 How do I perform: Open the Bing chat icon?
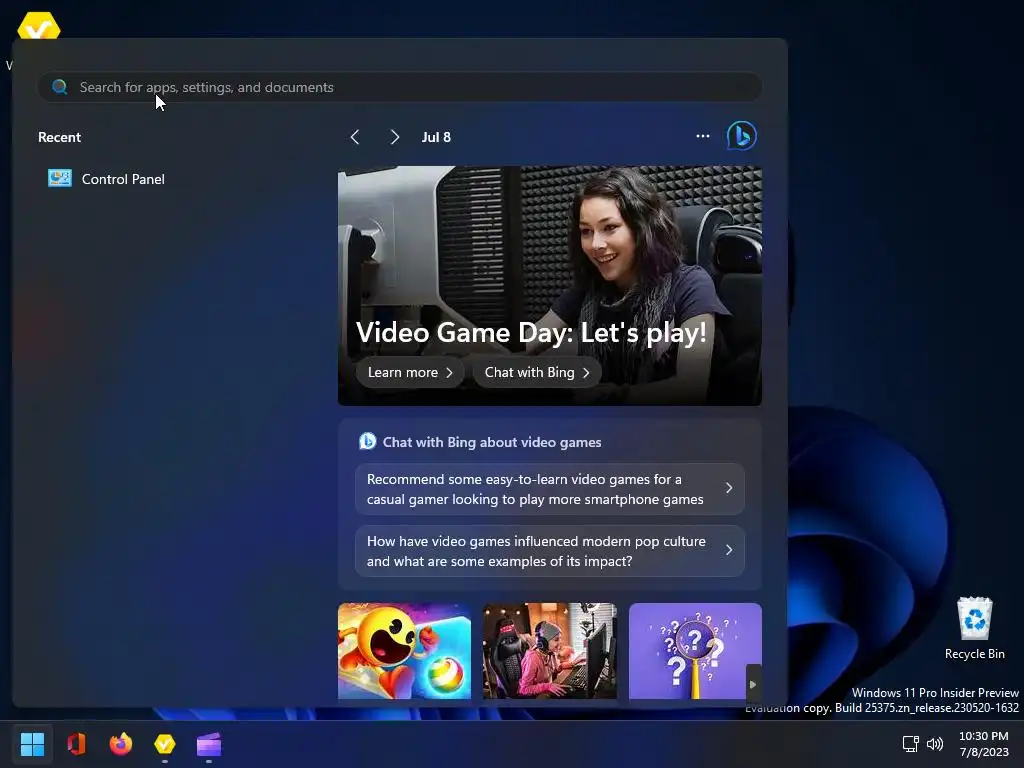pos(742,136)
